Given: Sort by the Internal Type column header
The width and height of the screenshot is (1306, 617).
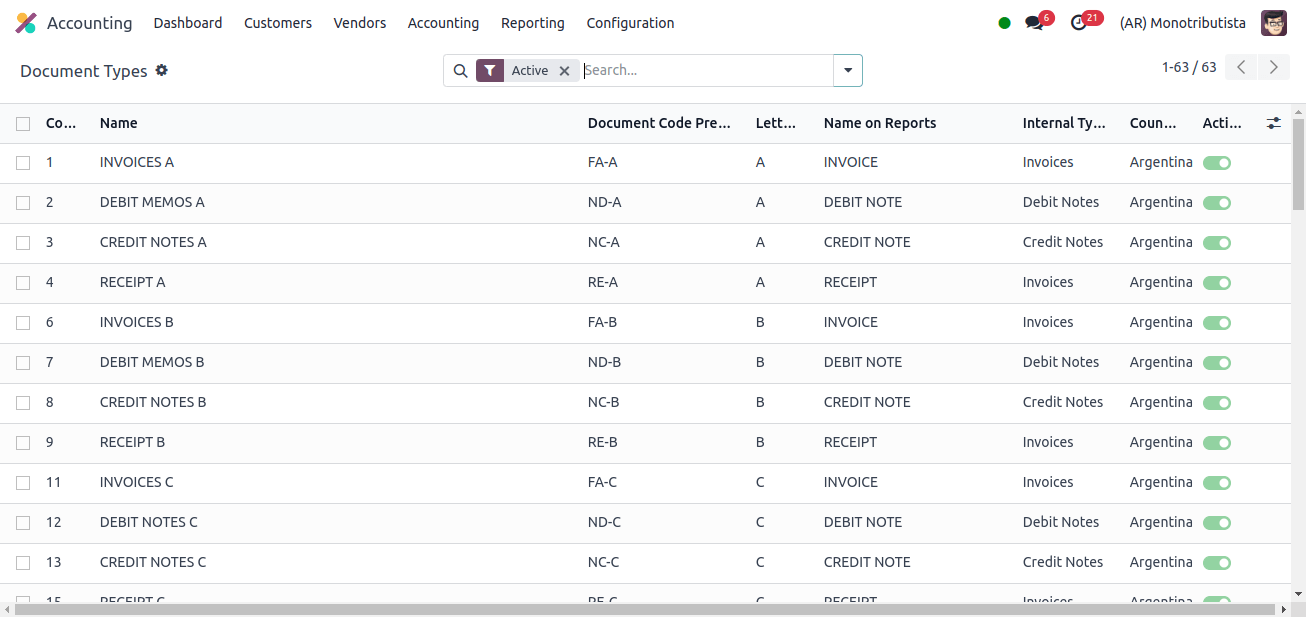Looking at the screenshot, I should pos(1064,123).
